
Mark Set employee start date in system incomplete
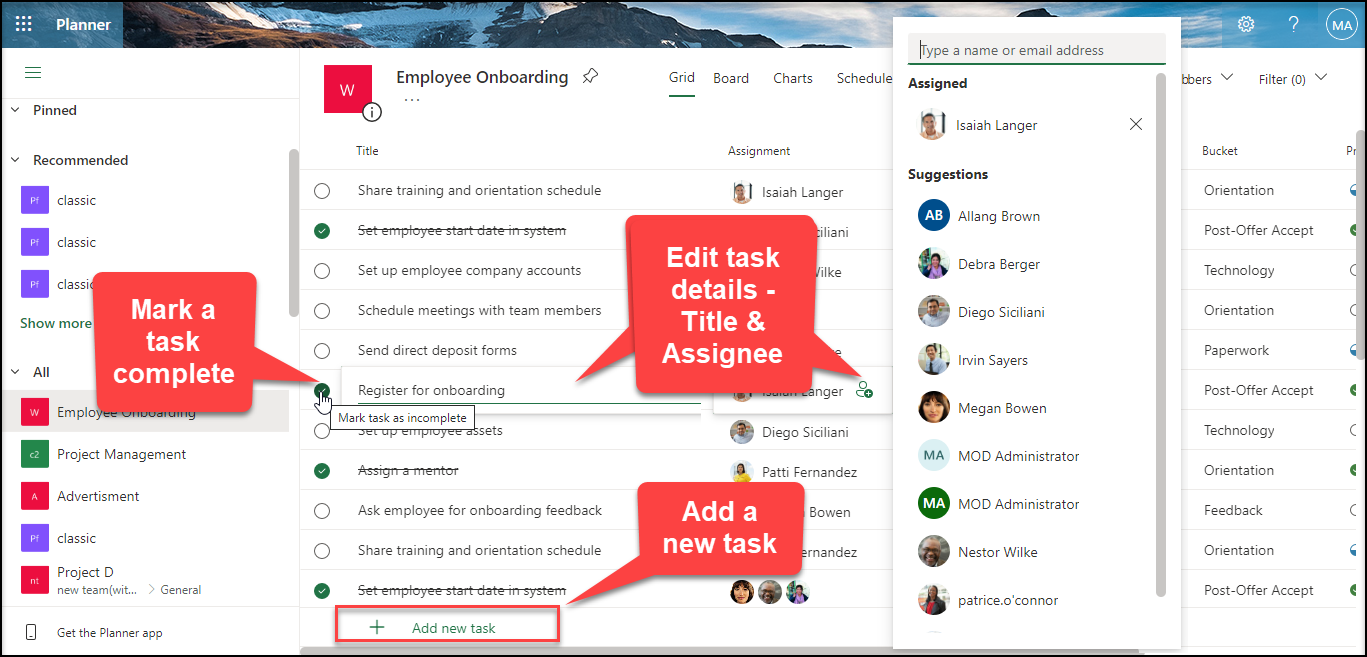tap(322, 230)
